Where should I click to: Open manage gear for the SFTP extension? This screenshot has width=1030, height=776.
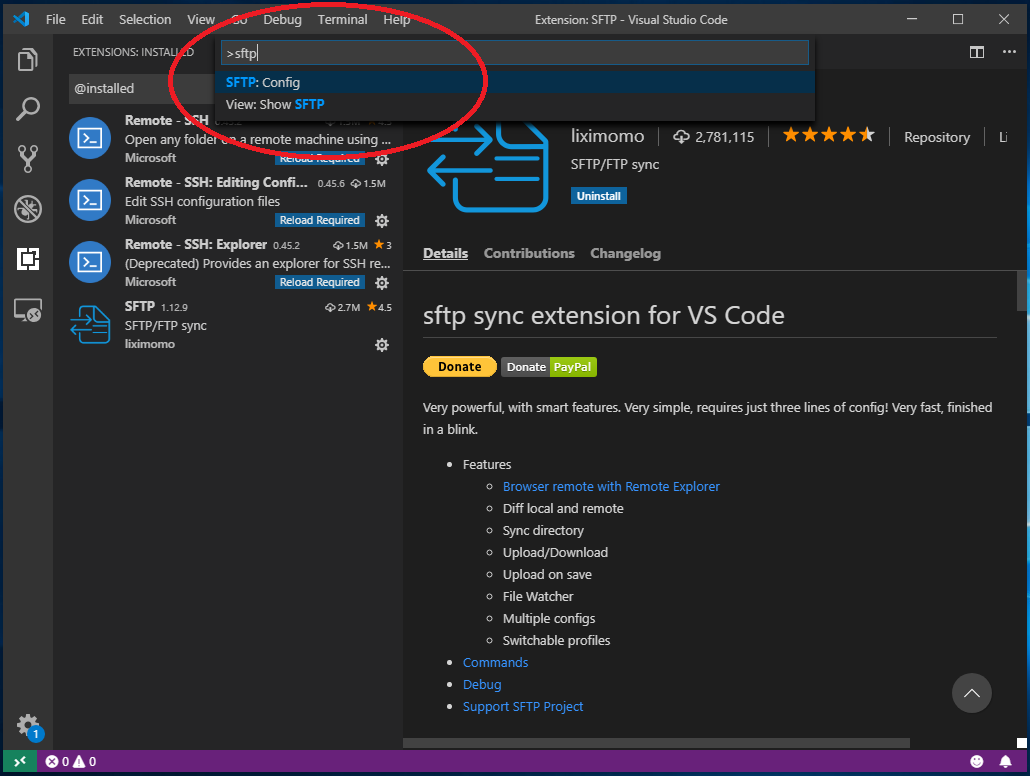pyautogui.click(x=382, y=345)
